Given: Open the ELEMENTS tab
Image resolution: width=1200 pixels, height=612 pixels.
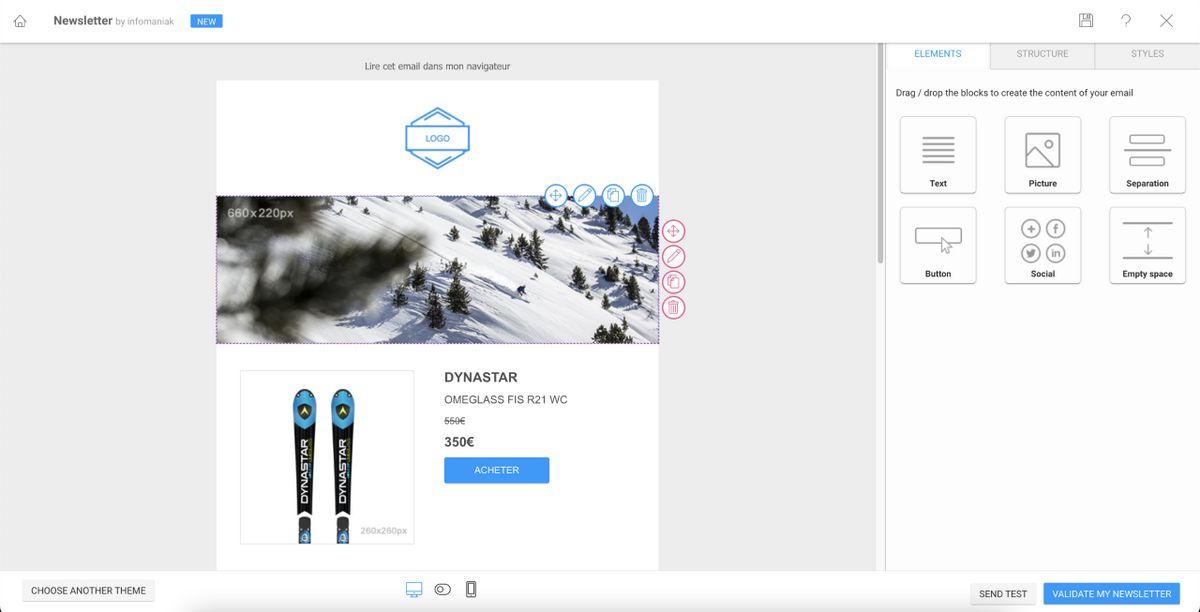Looking at the screenshot, I should (938, 54).
